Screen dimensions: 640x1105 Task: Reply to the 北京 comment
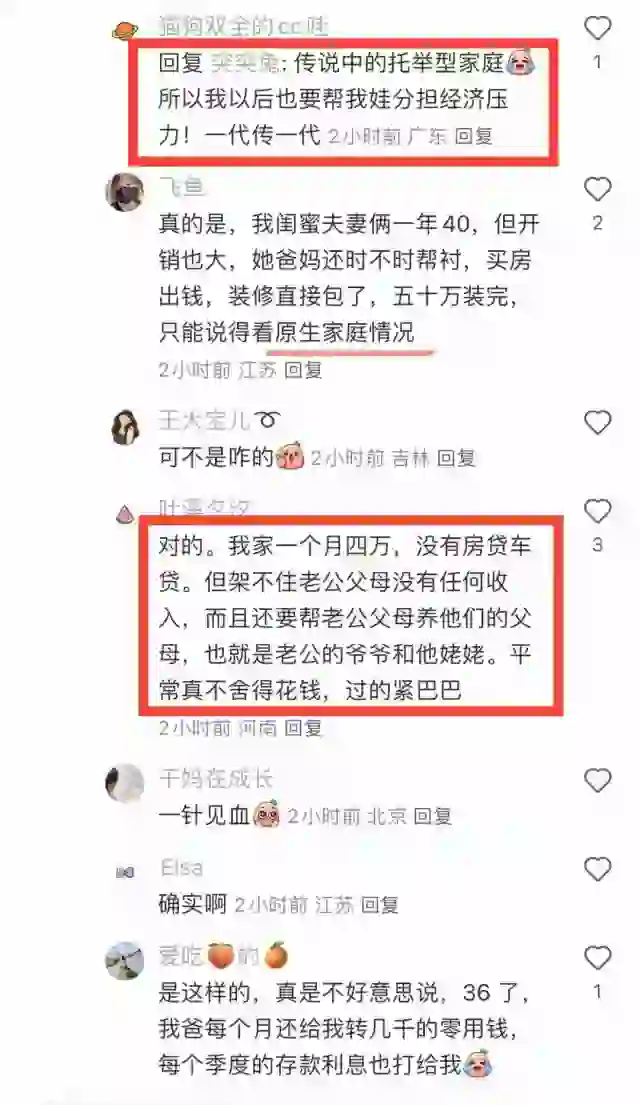click(433, 816)
